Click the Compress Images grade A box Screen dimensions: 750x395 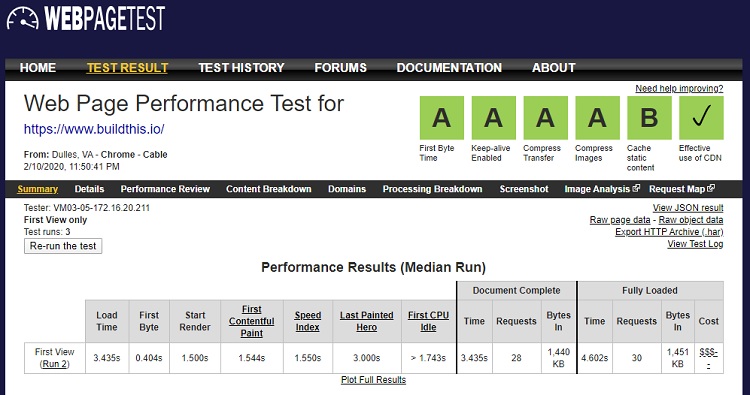point(597,118)
